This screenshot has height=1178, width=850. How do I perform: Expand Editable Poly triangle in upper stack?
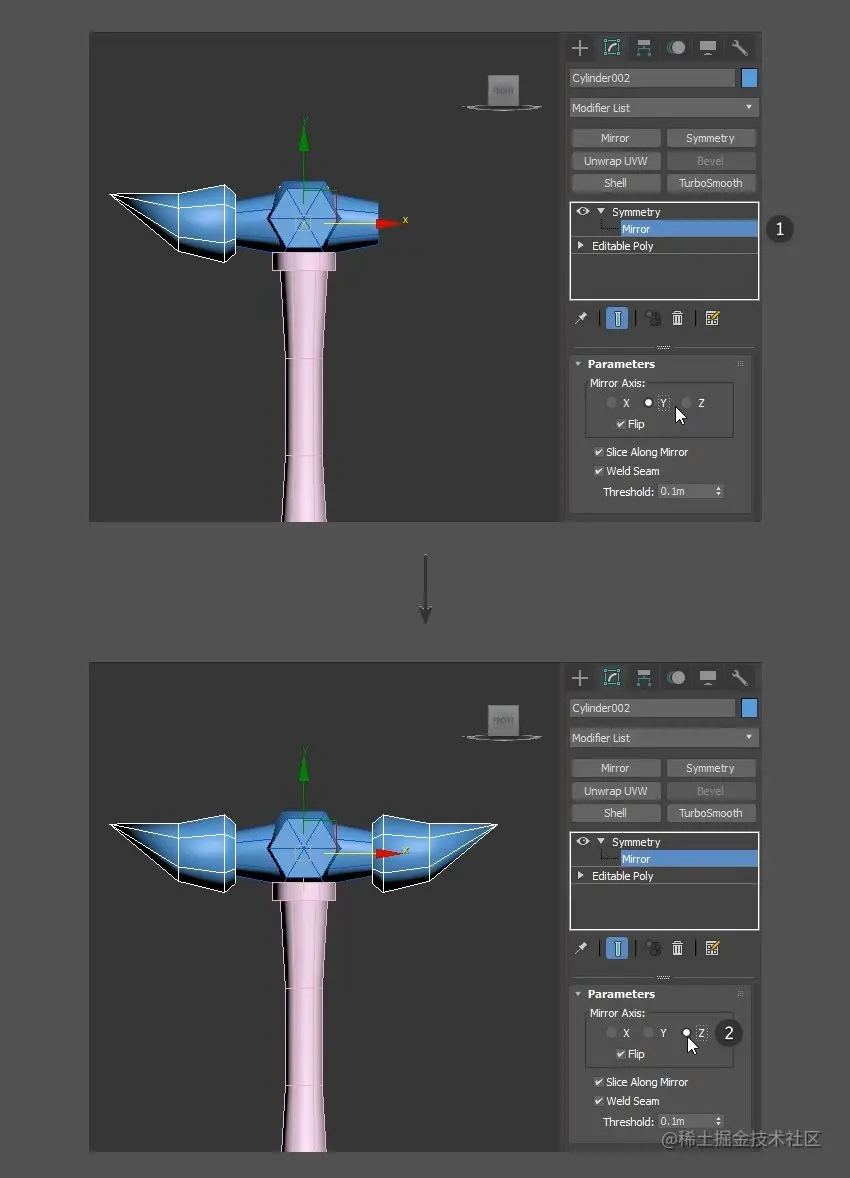pos(580,246)
